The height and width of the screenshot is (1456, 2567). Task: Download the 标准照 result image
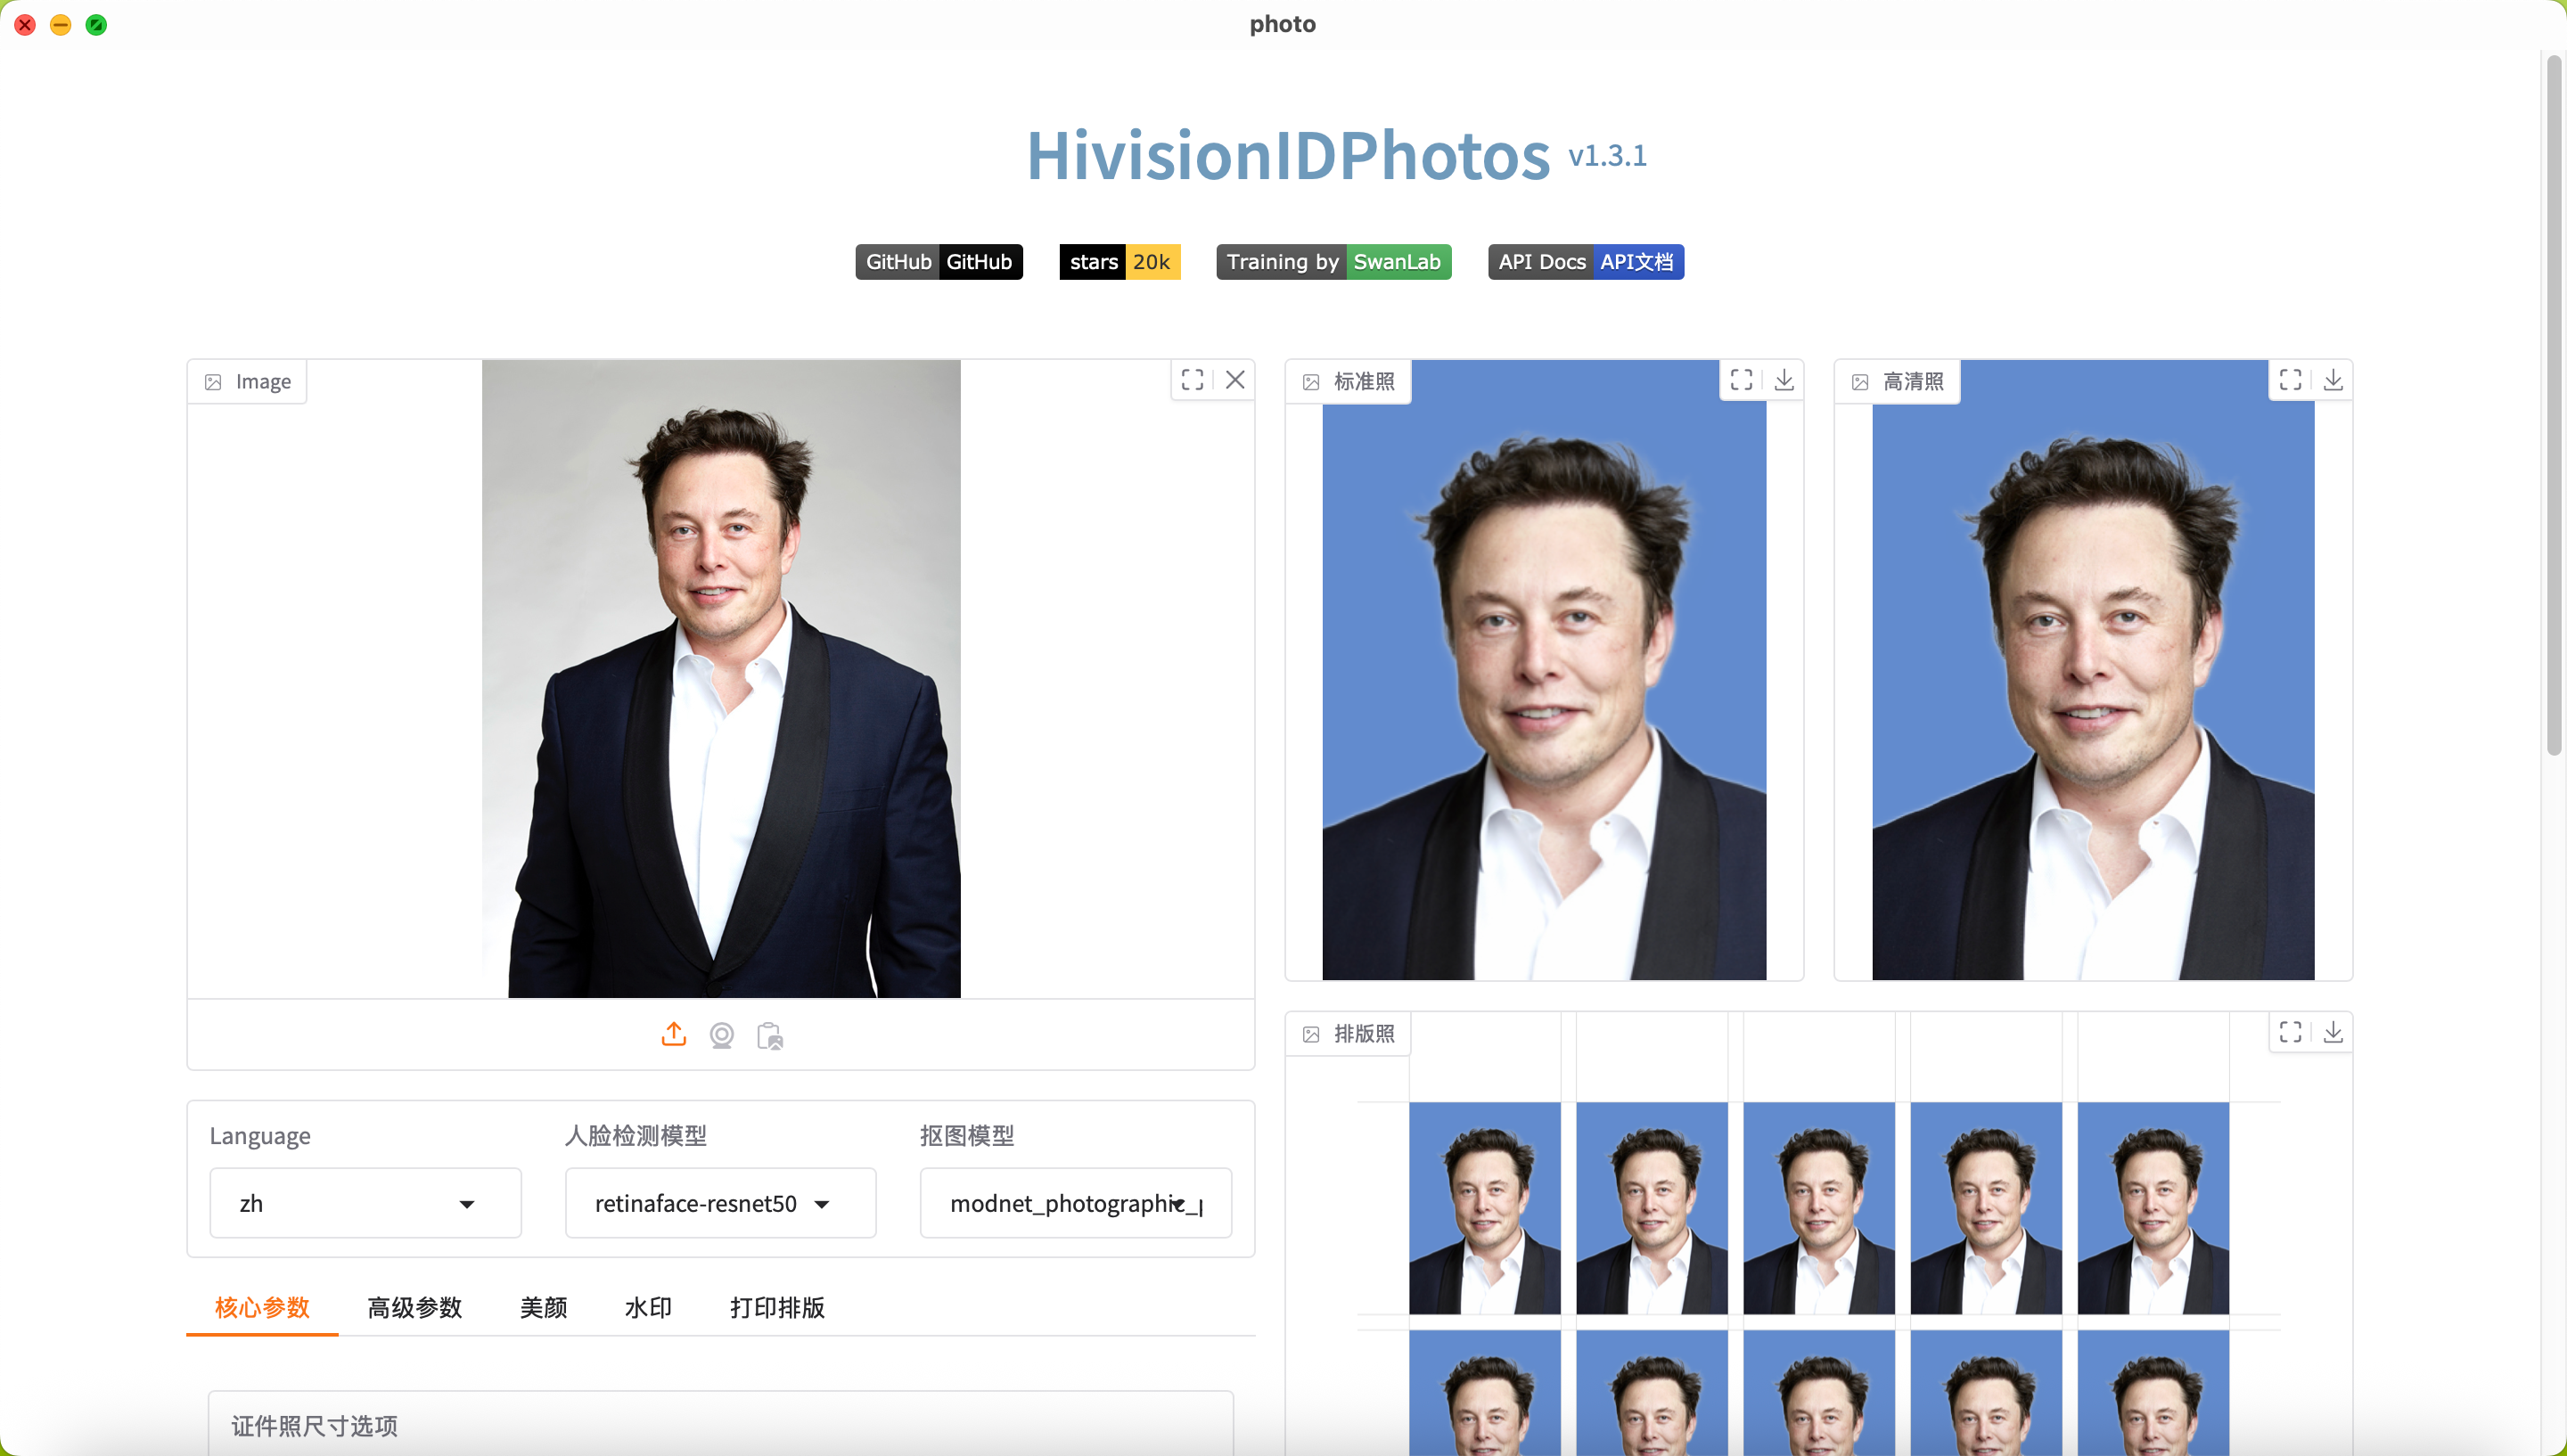[1784, 380]
